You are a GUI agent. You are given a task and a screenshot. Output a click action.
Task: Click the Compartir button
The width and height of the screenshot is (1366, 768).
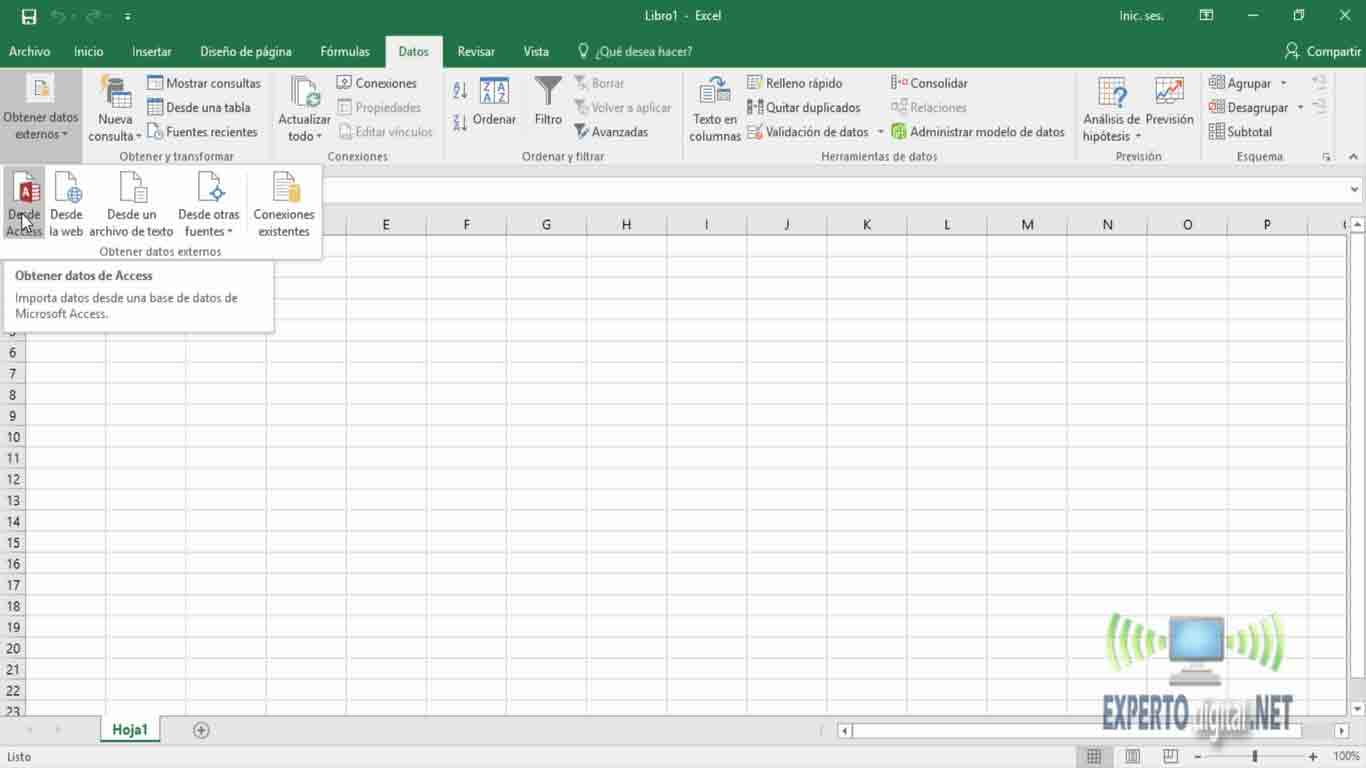1322,51
